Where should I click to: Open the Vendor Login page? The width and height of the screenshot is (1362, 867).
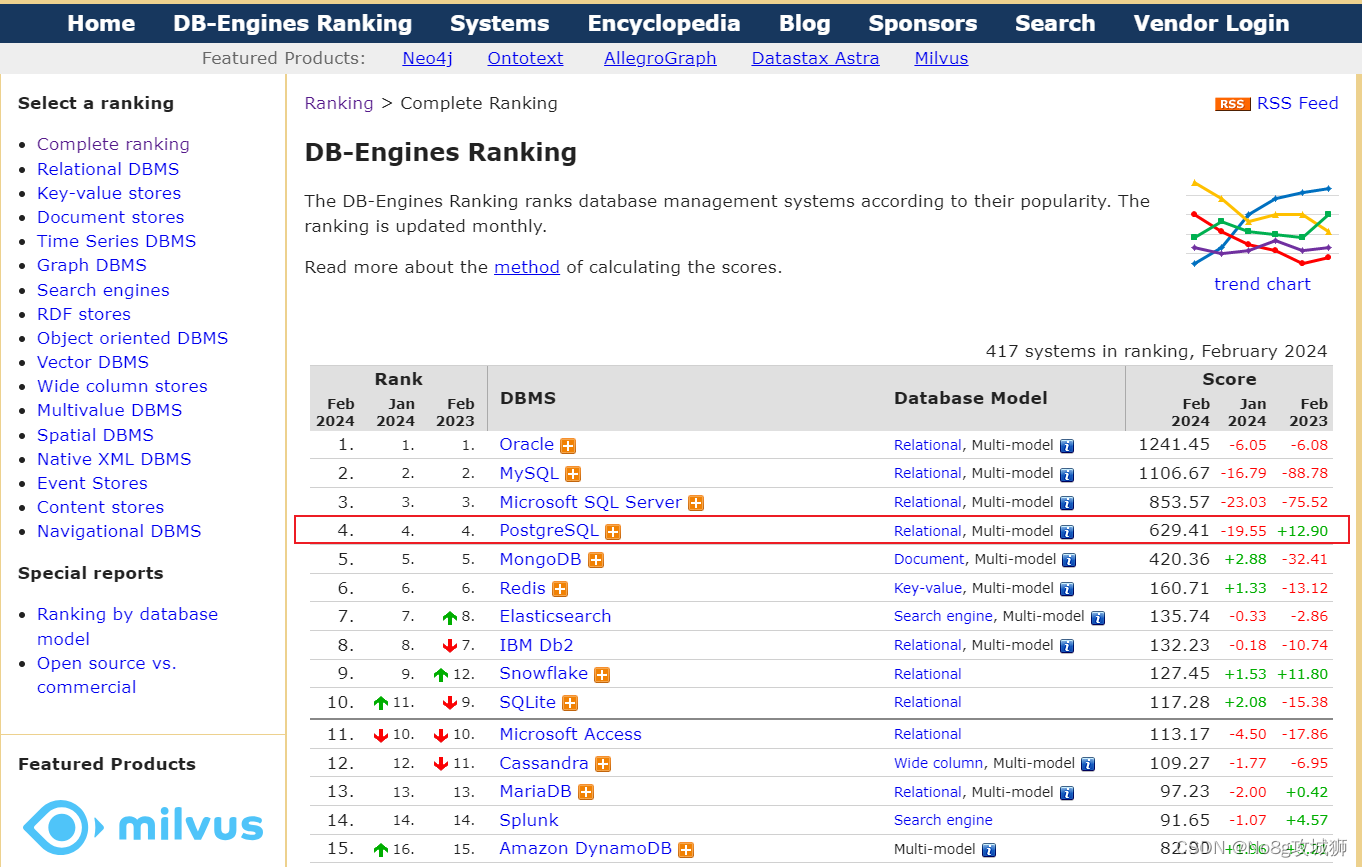click(x=1212, y=23)
